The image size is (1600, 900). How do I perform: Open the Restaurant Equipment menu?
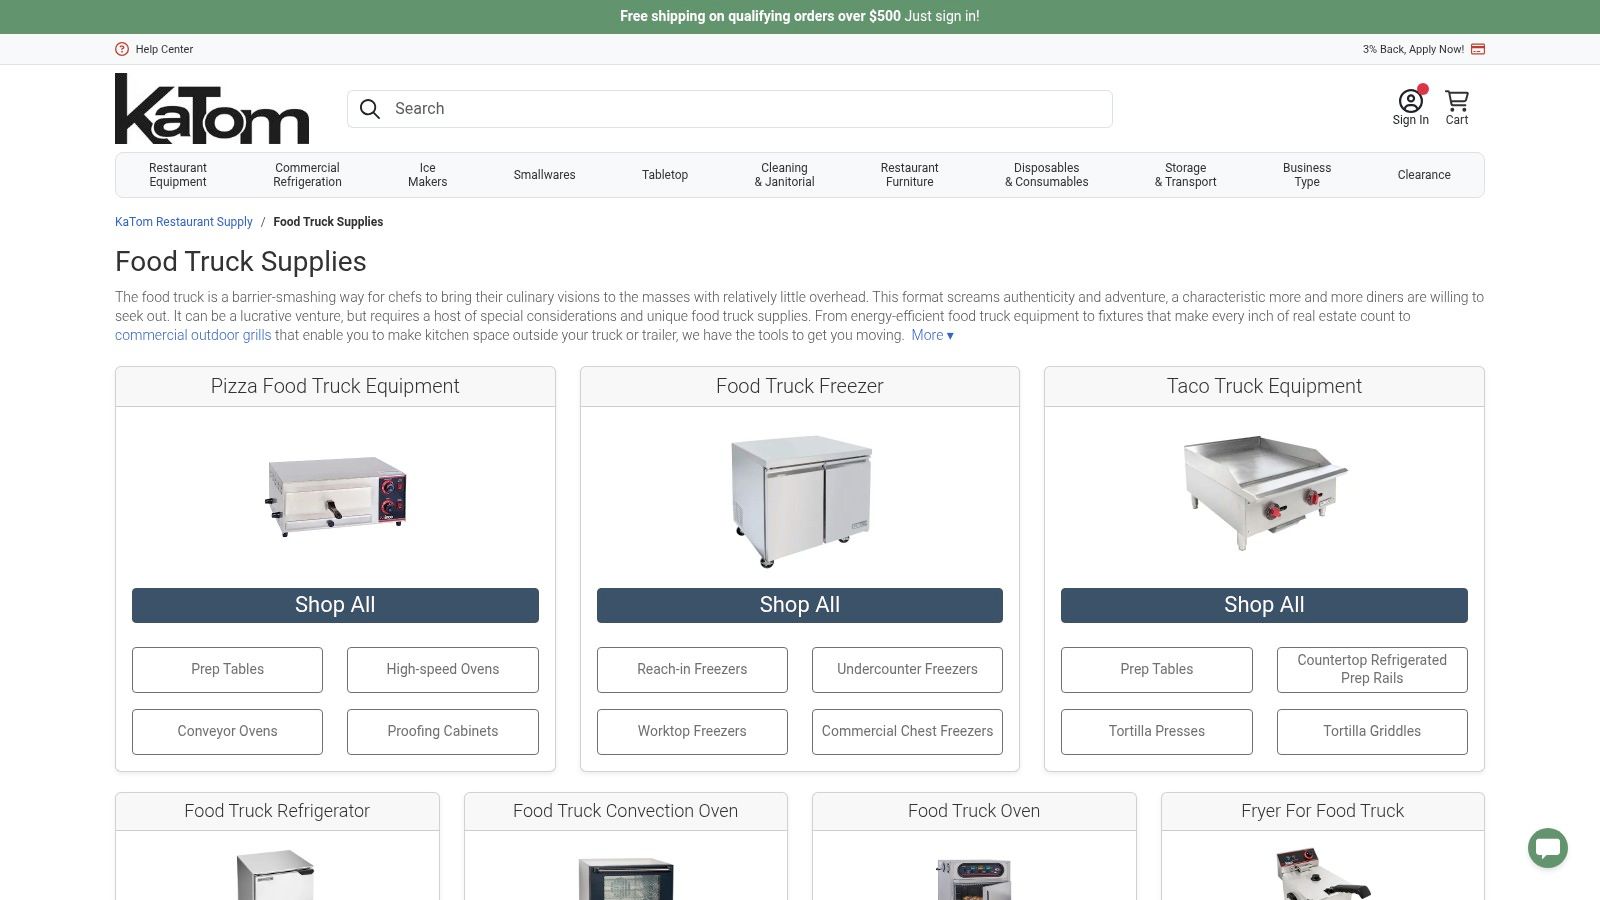(178, 175)
